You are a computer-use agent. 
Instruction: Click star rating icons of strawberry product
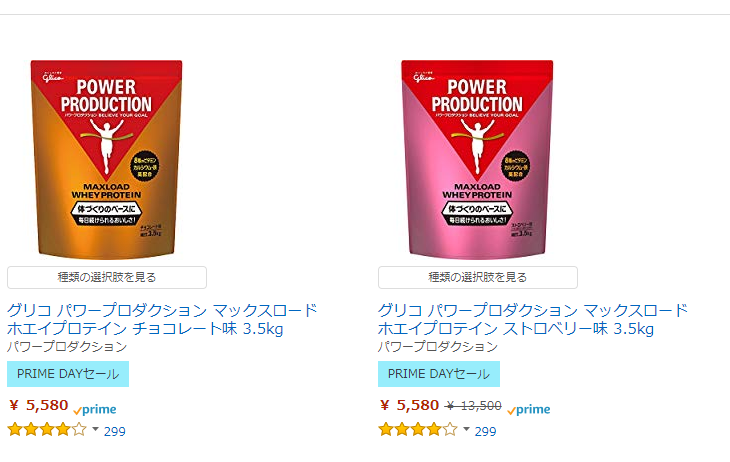point(418,429)
